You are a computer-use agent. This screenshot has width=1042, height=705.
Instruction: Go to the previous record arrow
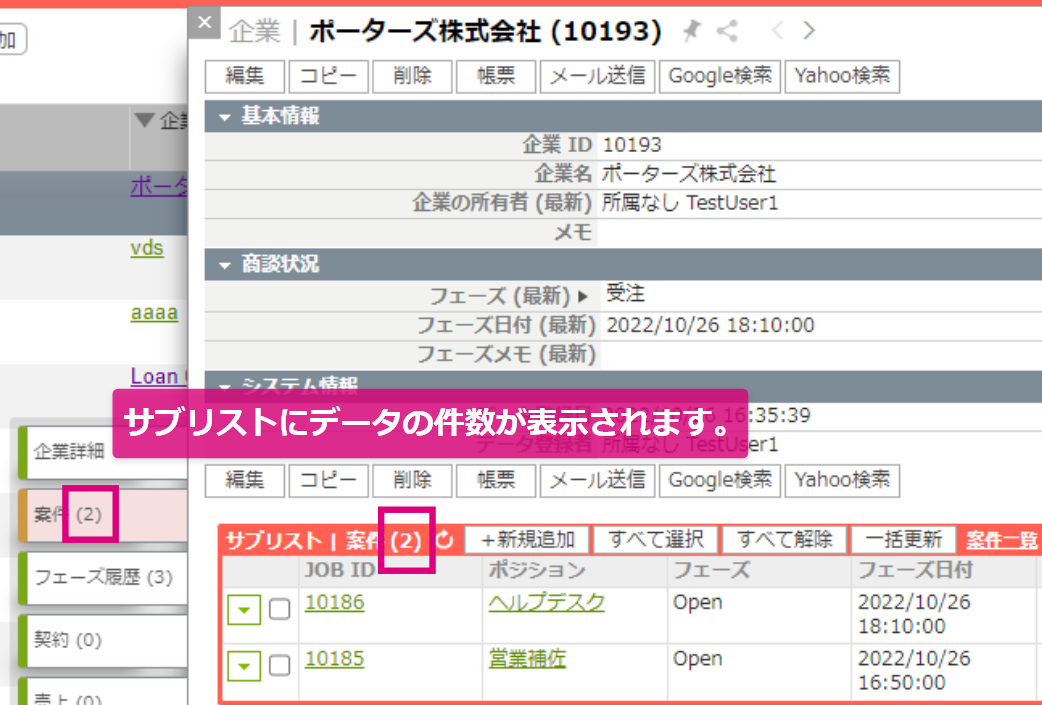777,31
